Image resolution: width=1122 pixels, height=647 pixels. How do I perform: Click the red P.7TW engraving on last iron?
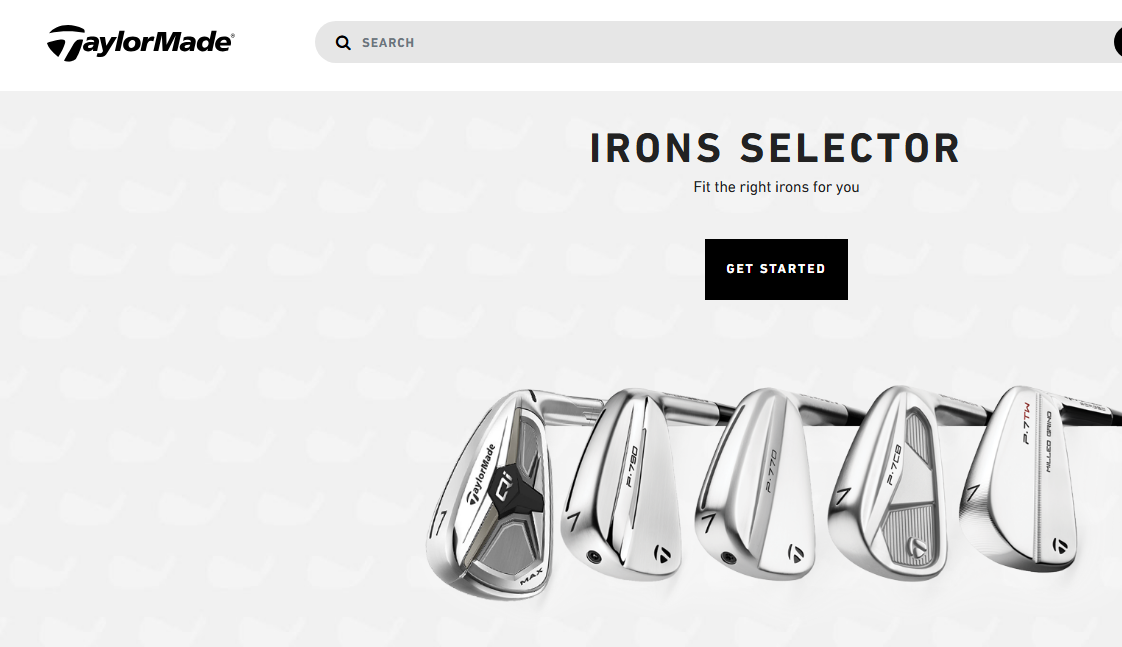click(1025, 423)
